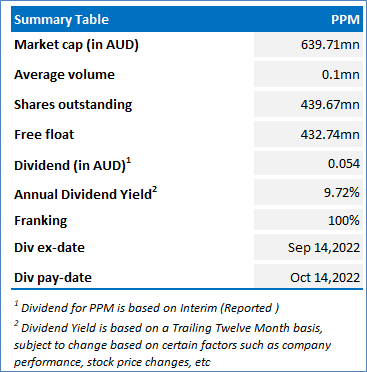Select the 9.72% yield cell
The width and height of the screenshot is (367, 372).
308,192
